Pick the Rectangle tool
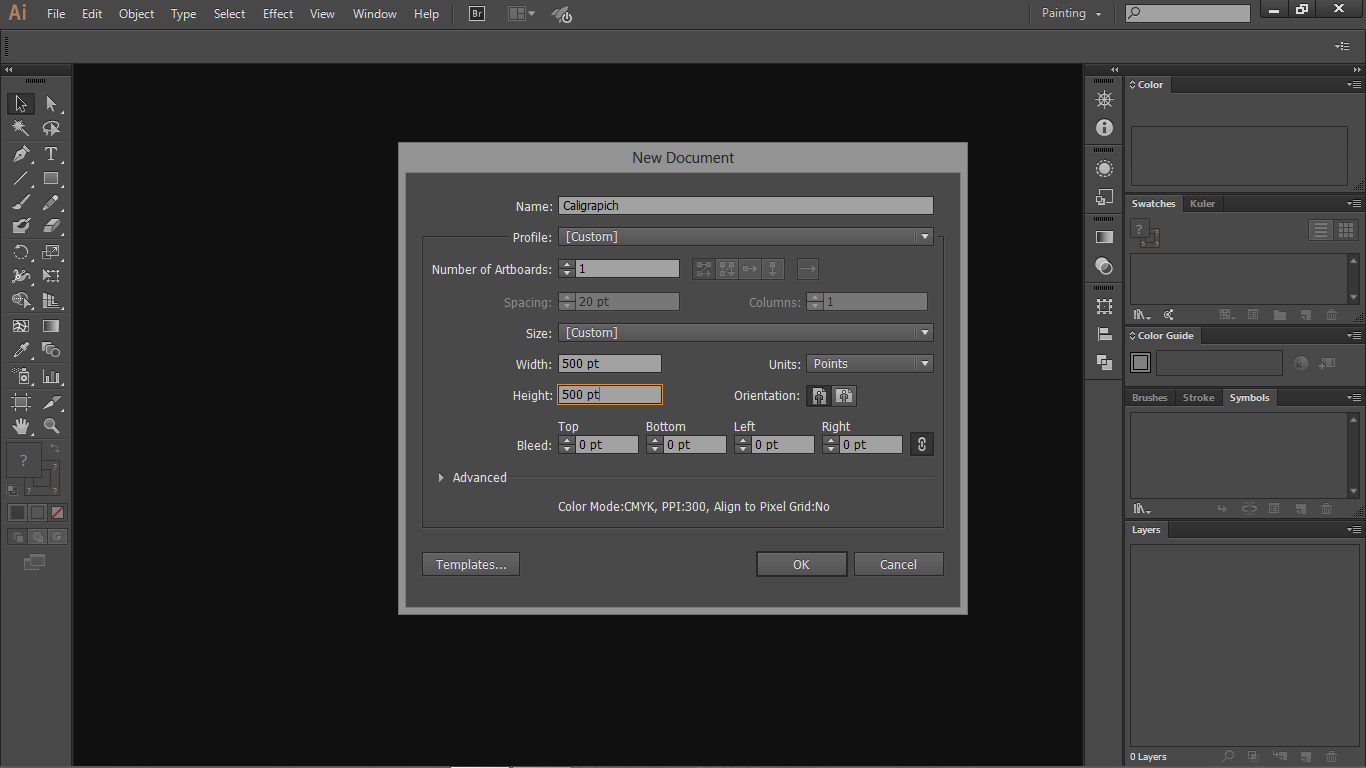Viewport: 1366px width, 768px height. click(x=51, y=179)
